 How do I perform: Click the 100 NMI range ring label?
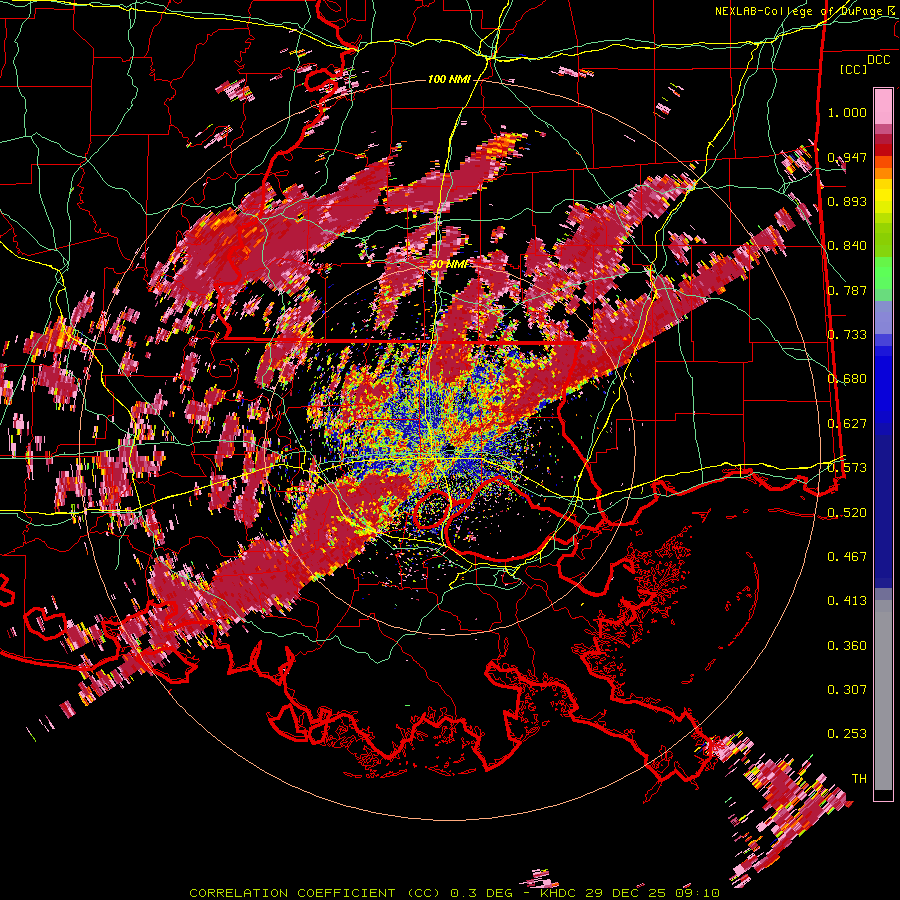449,79
